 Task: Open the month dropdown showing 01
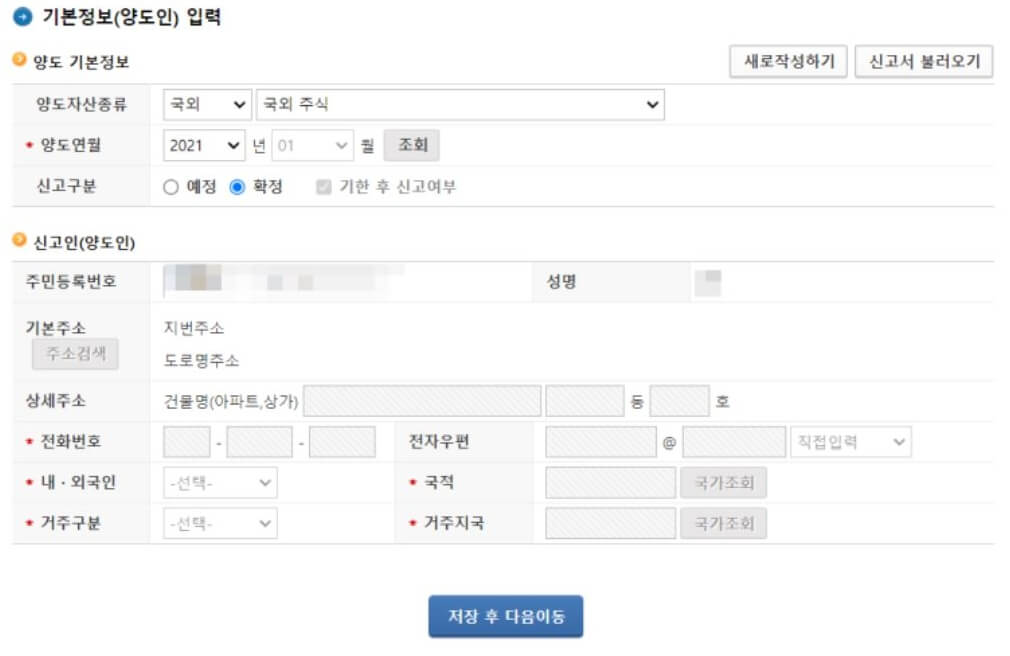(x=313, y=145)
